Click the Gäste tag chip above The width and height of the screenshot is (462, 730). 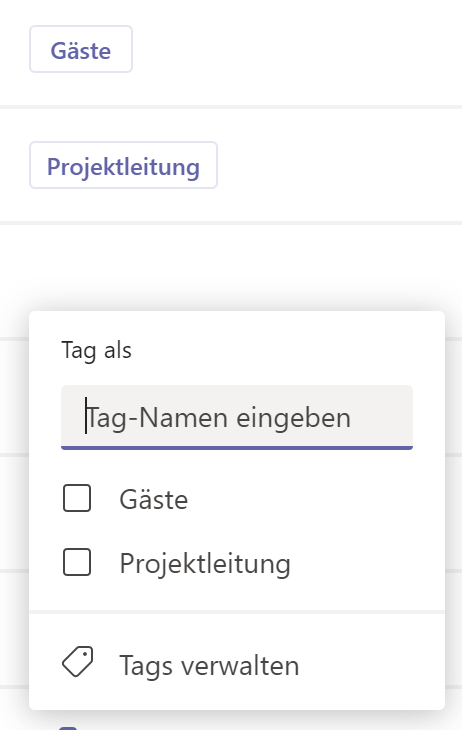(x=81, y=49)
